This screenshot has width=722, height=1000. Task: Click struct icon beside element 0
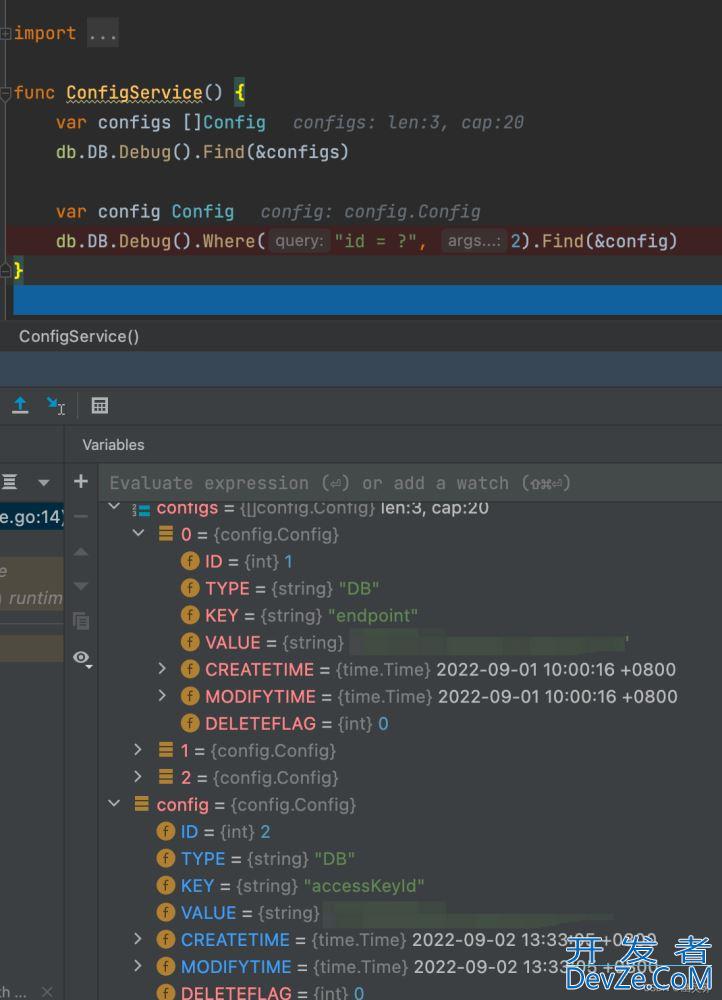(166, 533)
